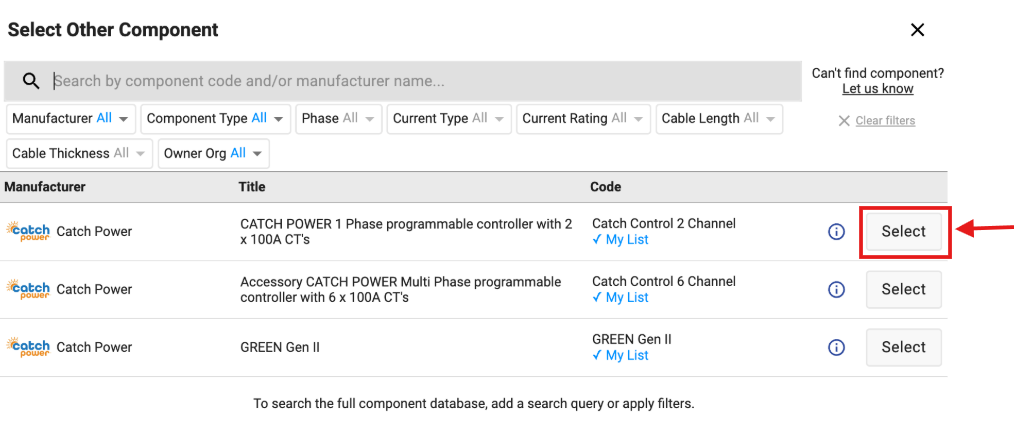Close the Select Other Component dialog
Screen dimensions: 1014x422
coord(917,30)
